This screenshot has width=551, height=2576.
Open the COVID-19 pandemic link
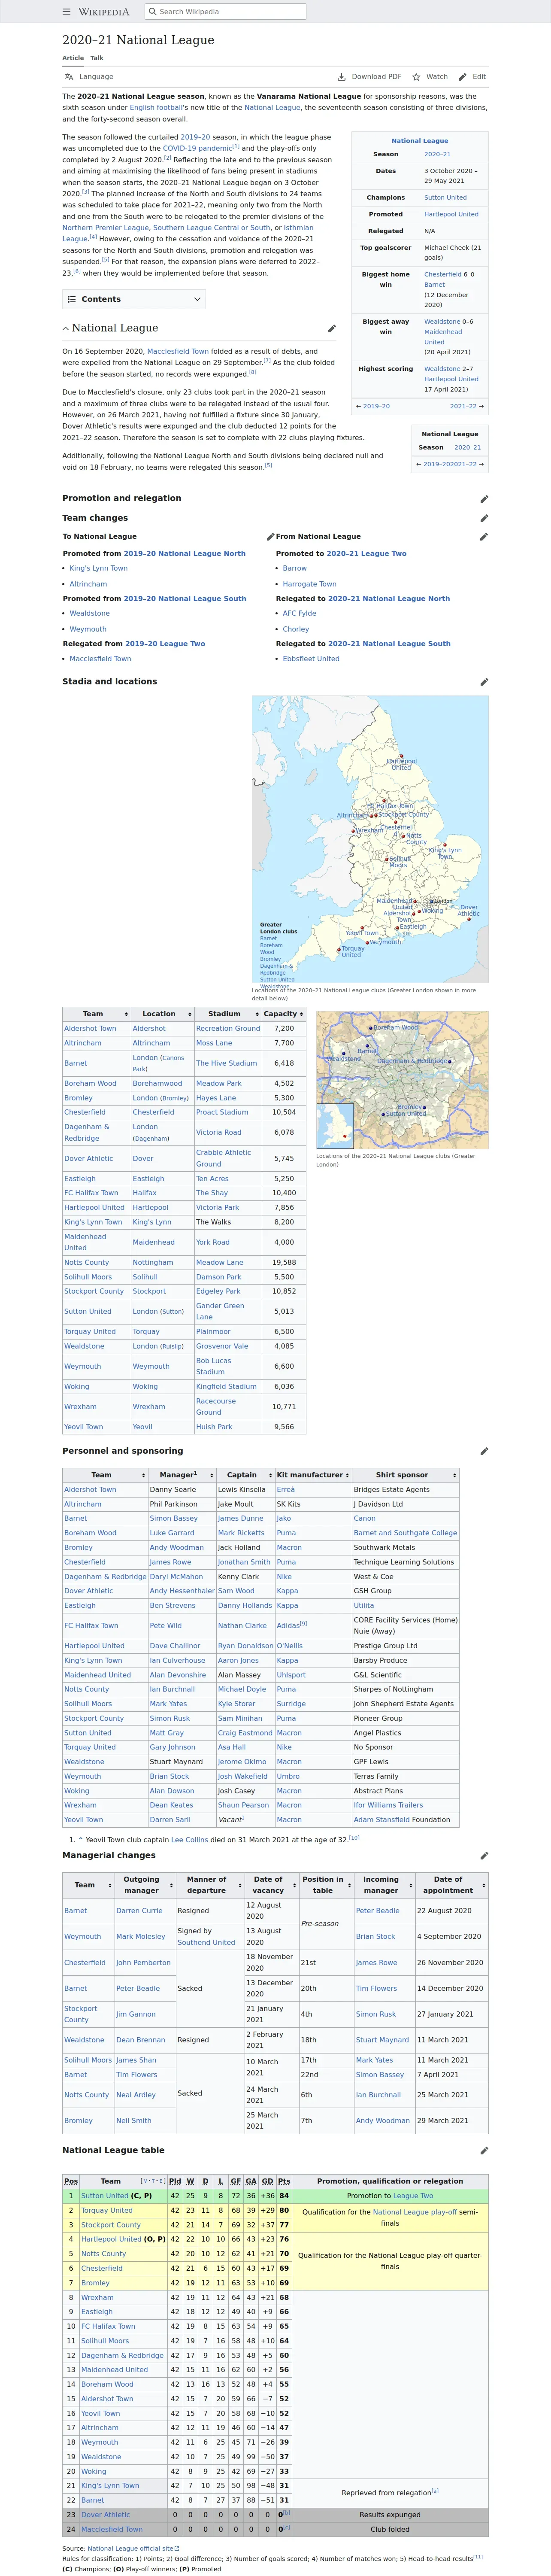coord(197,148)
